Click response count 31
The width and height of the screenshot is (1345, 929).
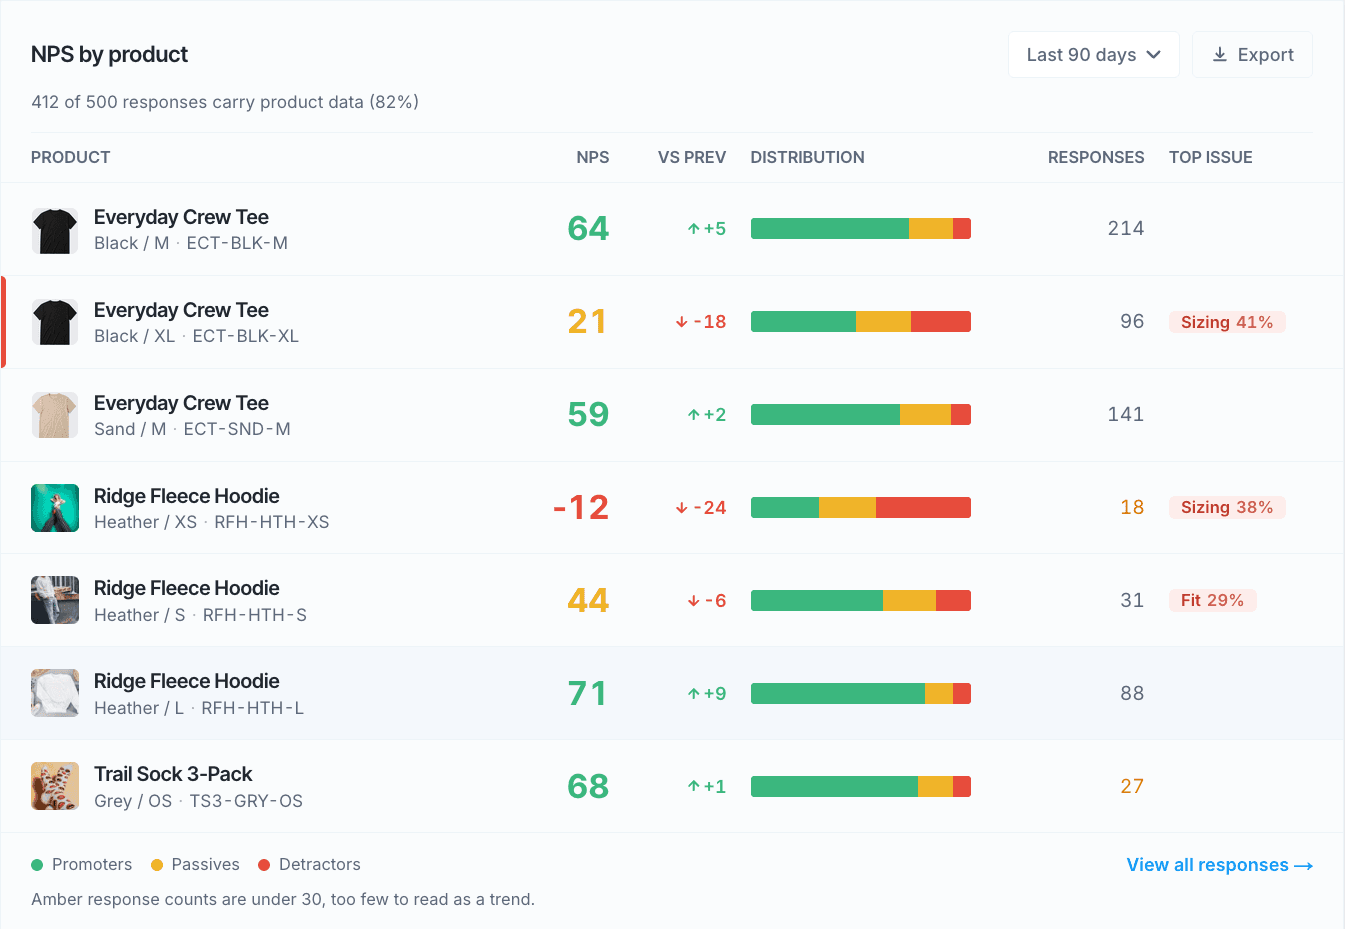1132,600
